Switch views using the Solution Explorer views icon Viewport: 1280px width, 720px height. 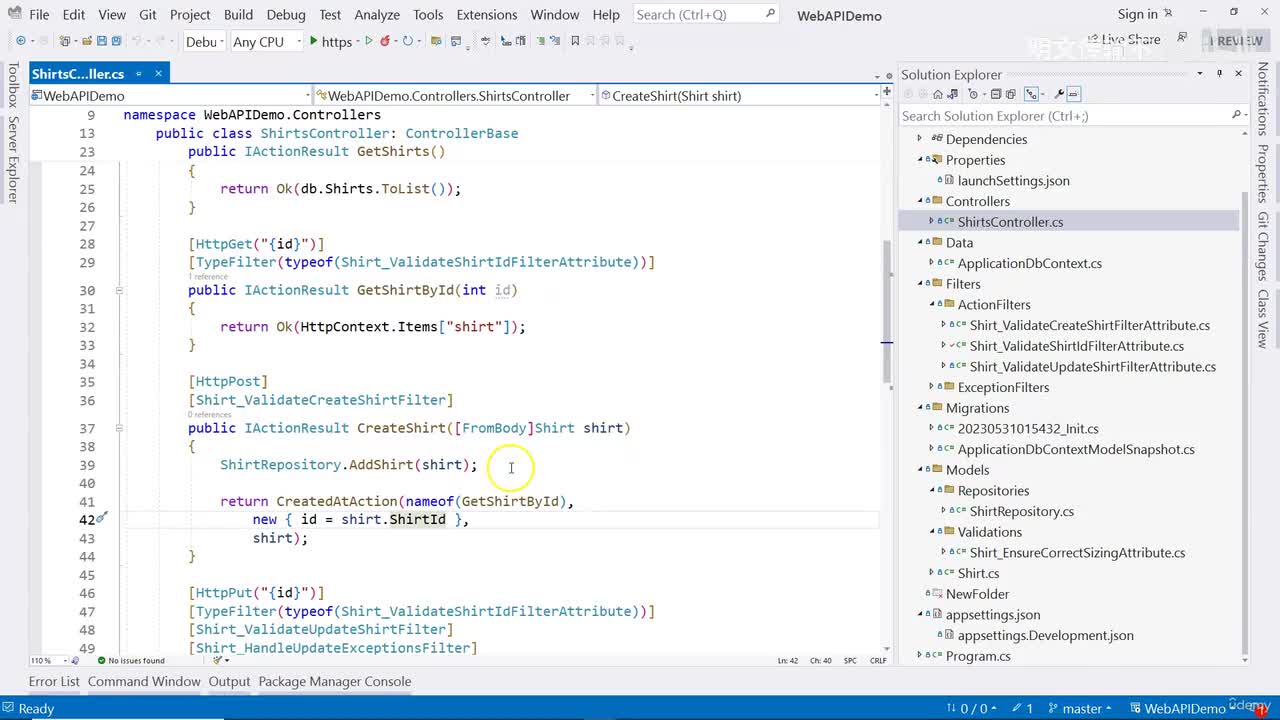[x=953, y=94]
